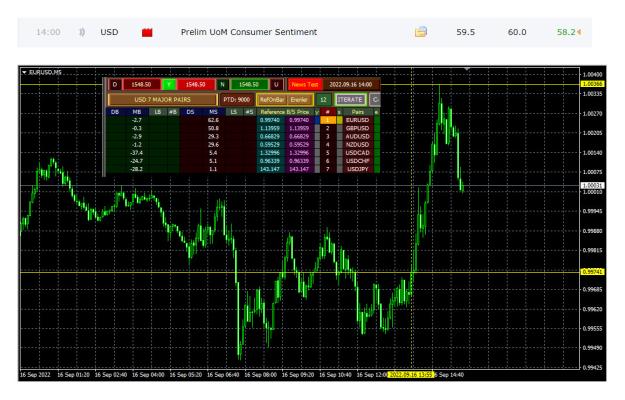The height and width of the screenshot is (400, 625).
Task: Click the Reference B/S Price header
Action: coord(285,112)
